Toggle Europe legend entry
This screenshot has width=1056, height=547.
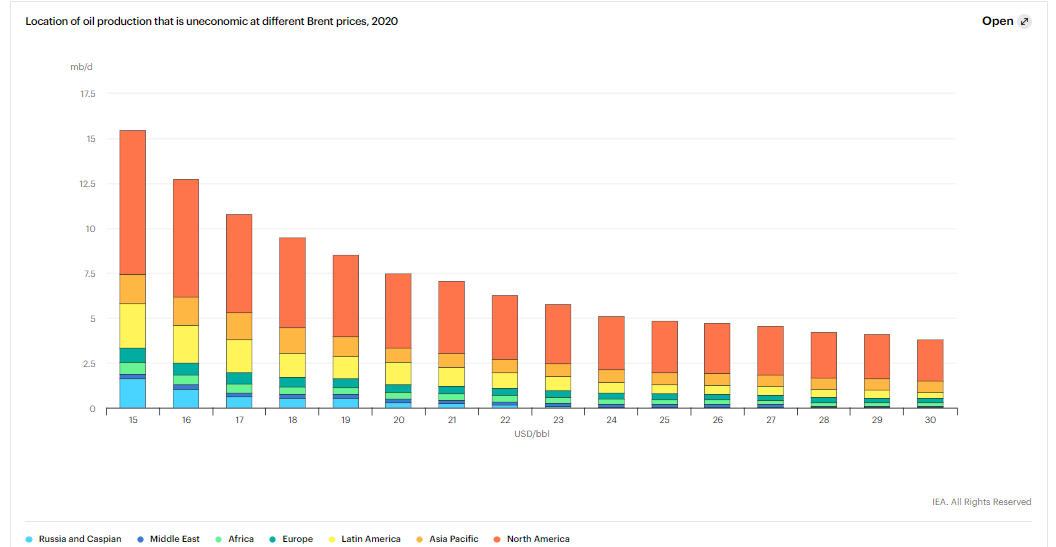pyautogui.click(x=293, y=539)
